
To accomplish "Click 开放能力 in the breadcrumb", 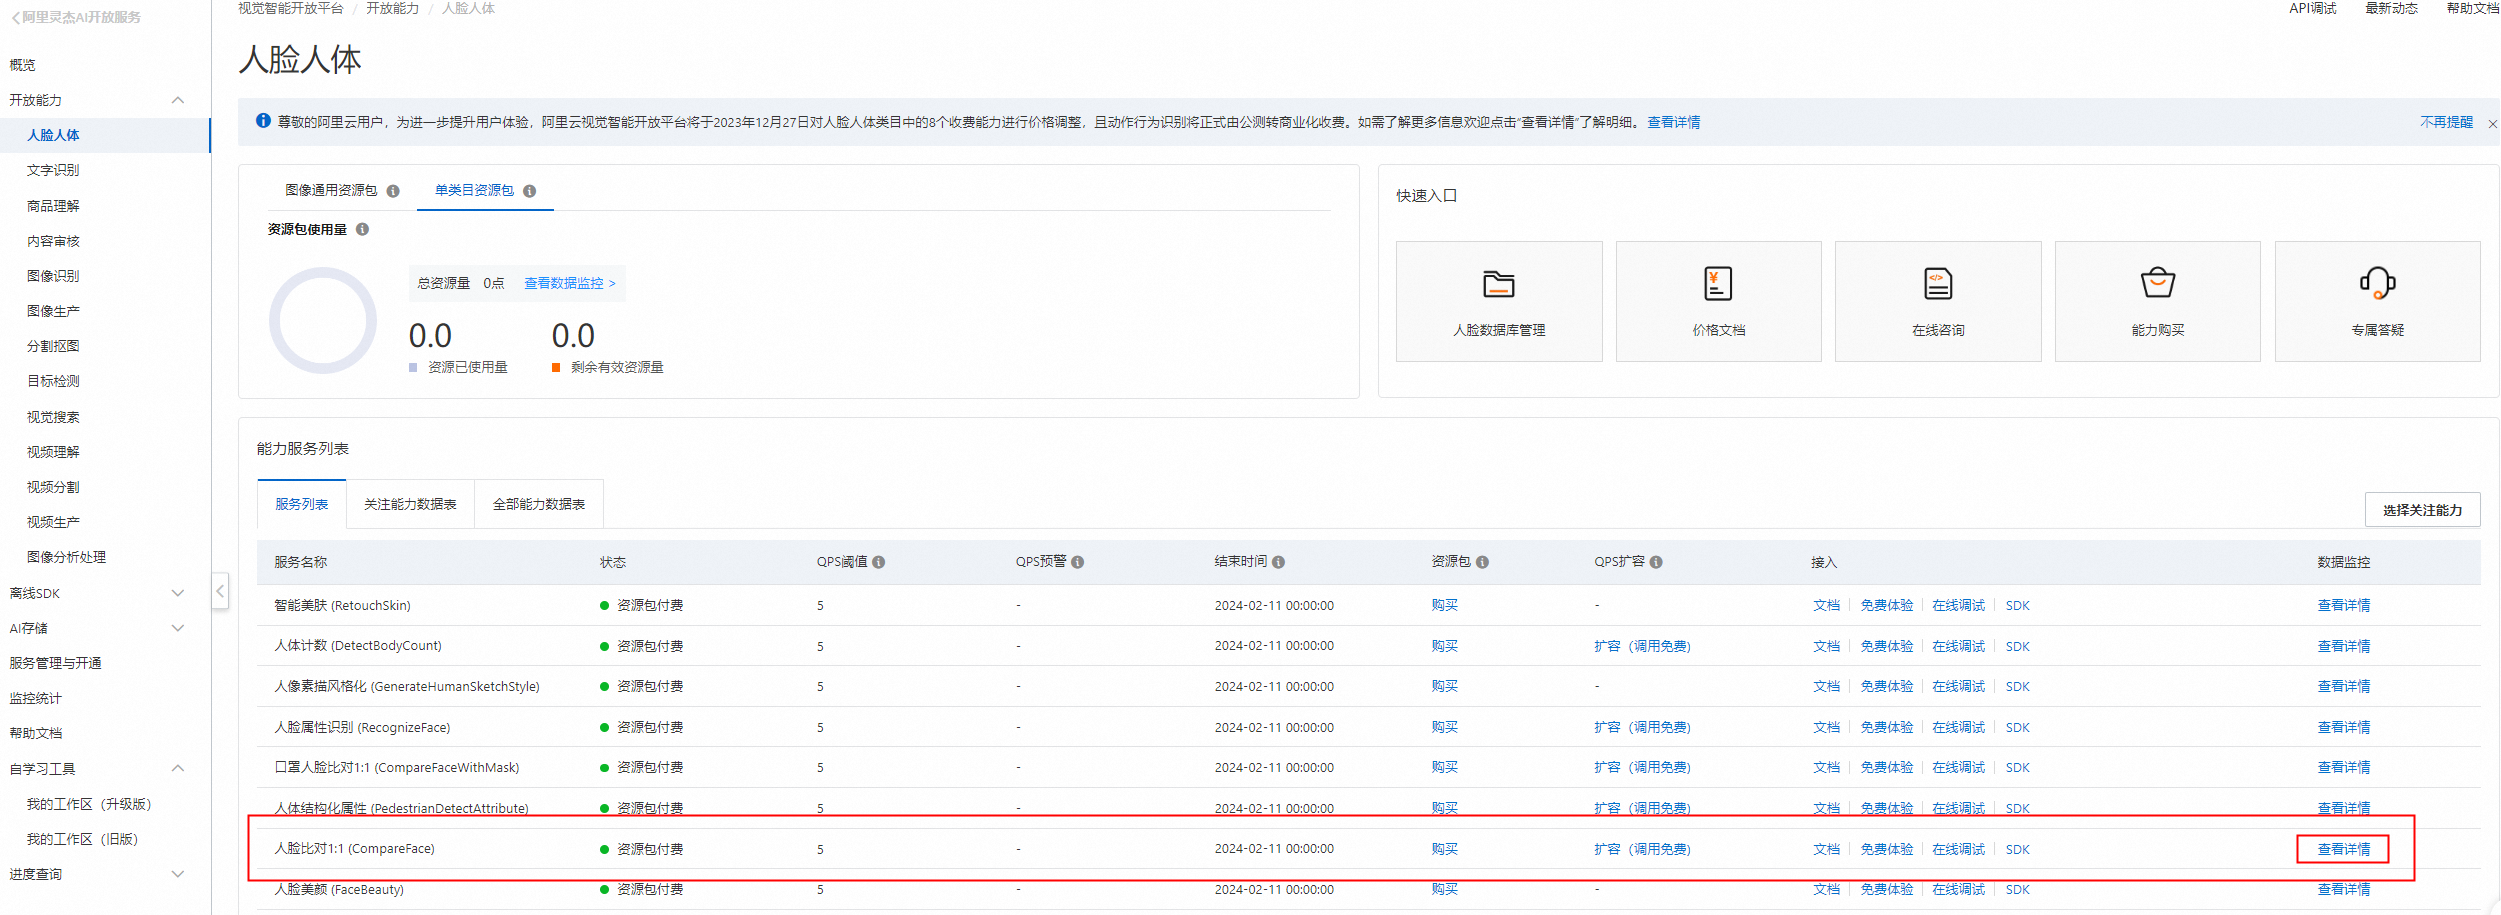I will click(x=392, y=8).
